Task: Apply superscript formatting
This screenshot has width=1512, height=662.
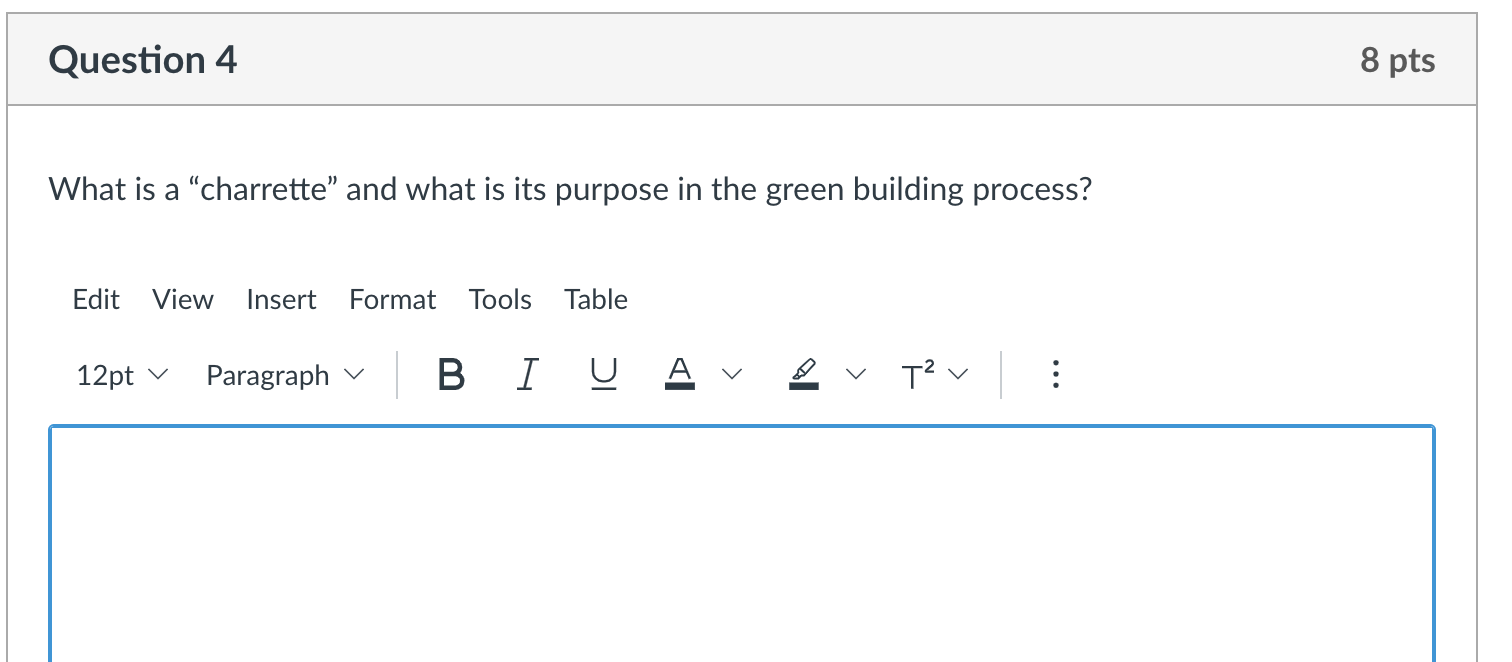Action: (915, 374)
